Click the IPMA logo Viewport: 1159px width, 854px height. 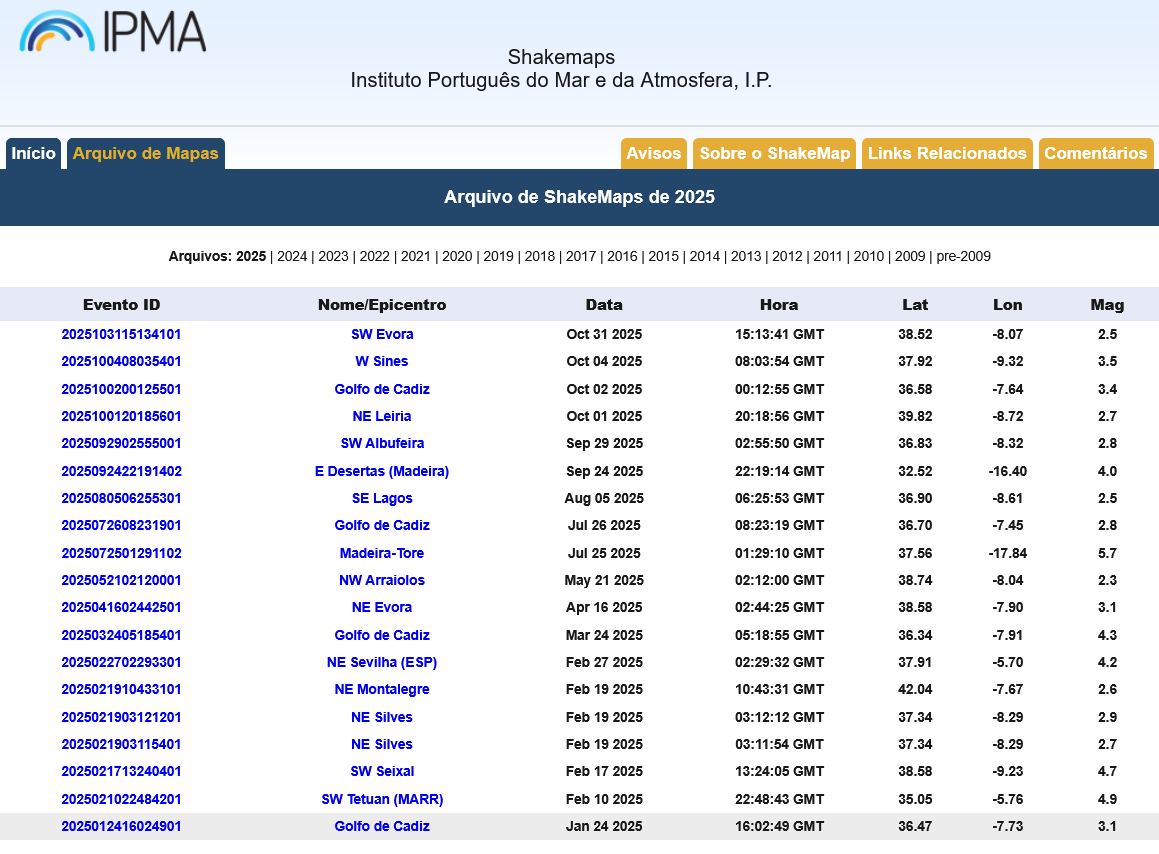(112, 32)
